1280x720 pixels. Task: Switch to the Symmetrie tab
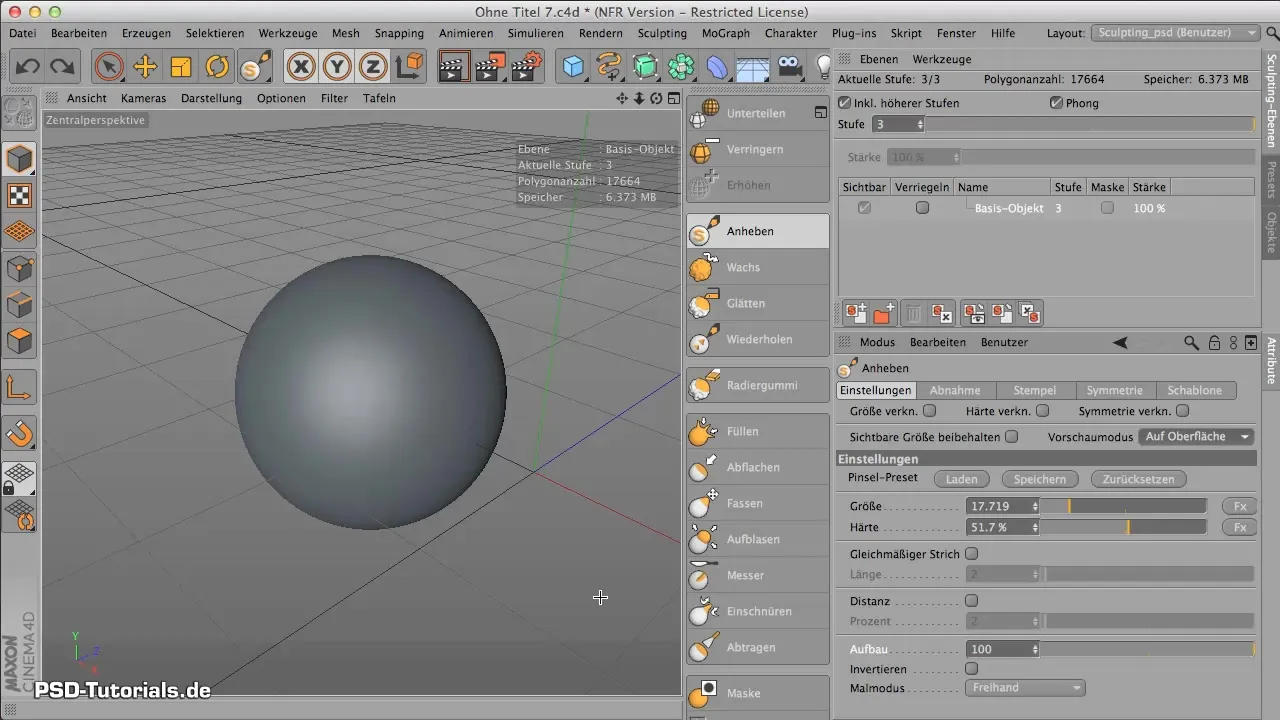tap(1115, 390)
